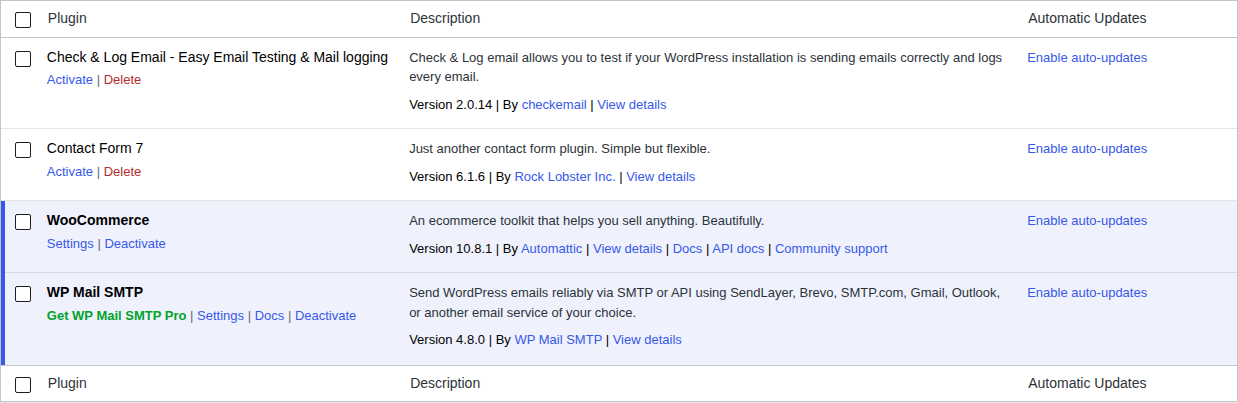This screenshot has width=1238, height=403.
Task: Open WooCommerce Community support
Action: tap(831, 249)
